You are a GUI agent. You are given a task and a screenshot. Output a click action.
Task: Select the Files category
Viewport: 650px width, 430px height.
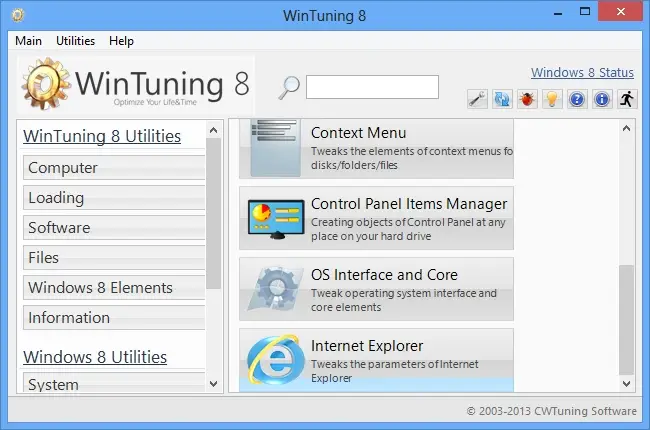click(114, 258)
